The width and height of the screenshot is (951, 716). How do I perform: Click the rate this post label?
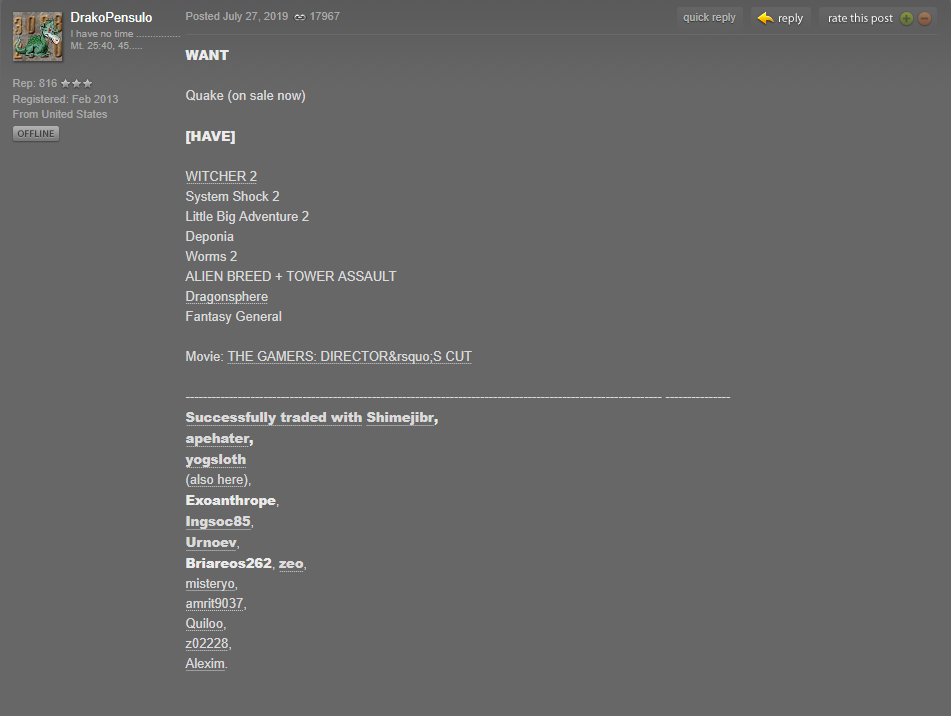tap(860, 18)
